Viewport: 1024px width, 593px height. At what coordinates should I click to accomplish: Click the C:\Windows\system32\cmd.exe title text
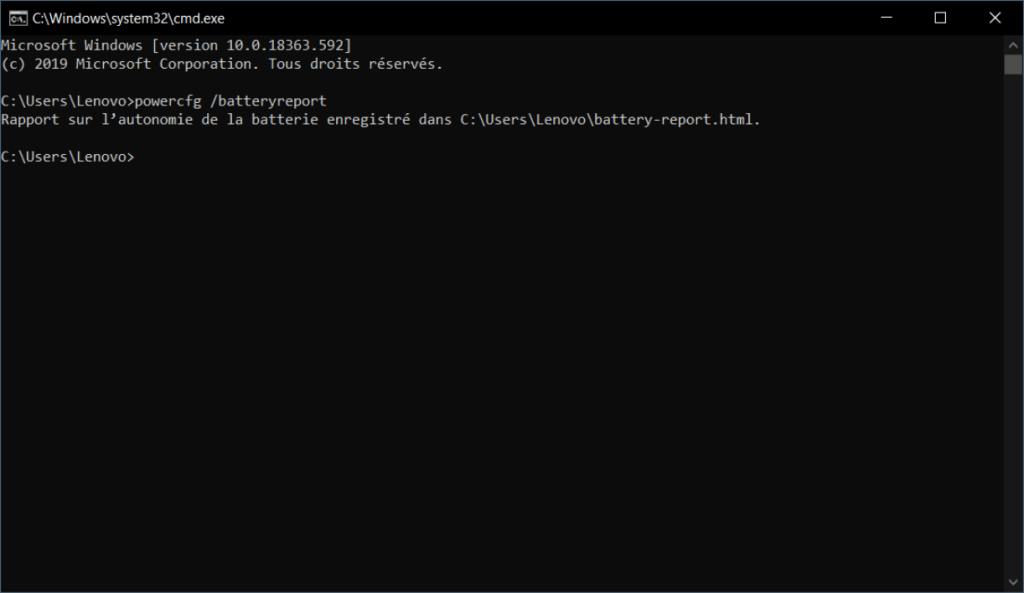point(129,18)
